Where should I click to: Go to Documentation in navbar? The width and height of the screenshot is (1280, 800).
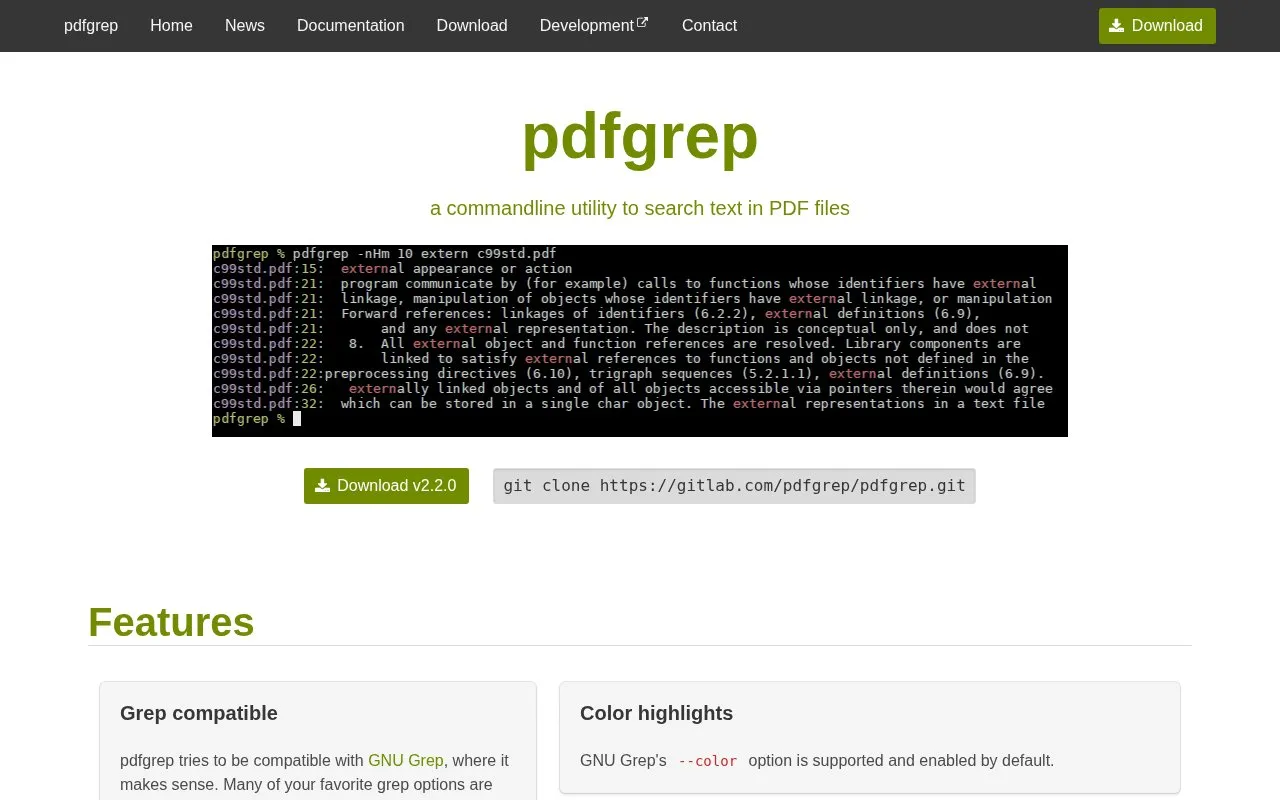(x=351, y=25)
